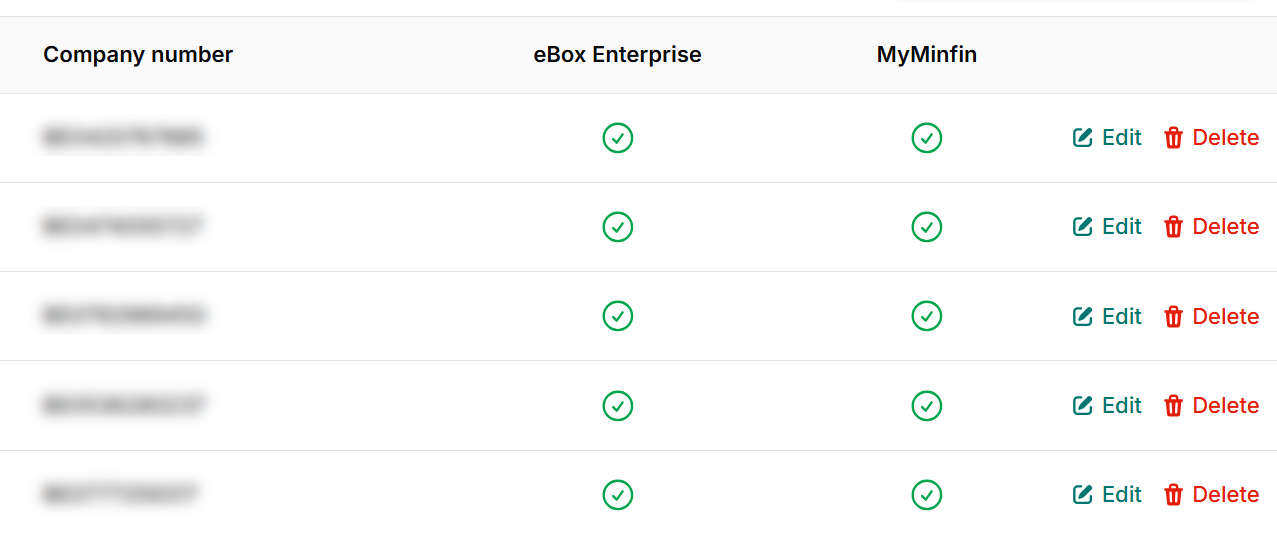Click the red trash icon in the first row

[1173, 138]
